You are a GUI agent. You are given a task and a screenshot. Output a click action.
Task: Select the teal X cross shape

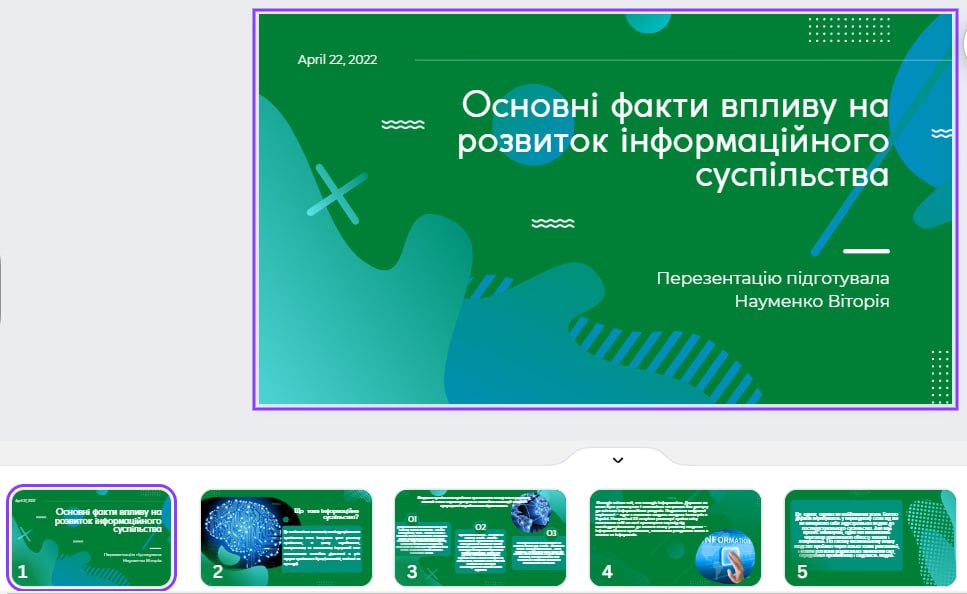tap(337, 194)
